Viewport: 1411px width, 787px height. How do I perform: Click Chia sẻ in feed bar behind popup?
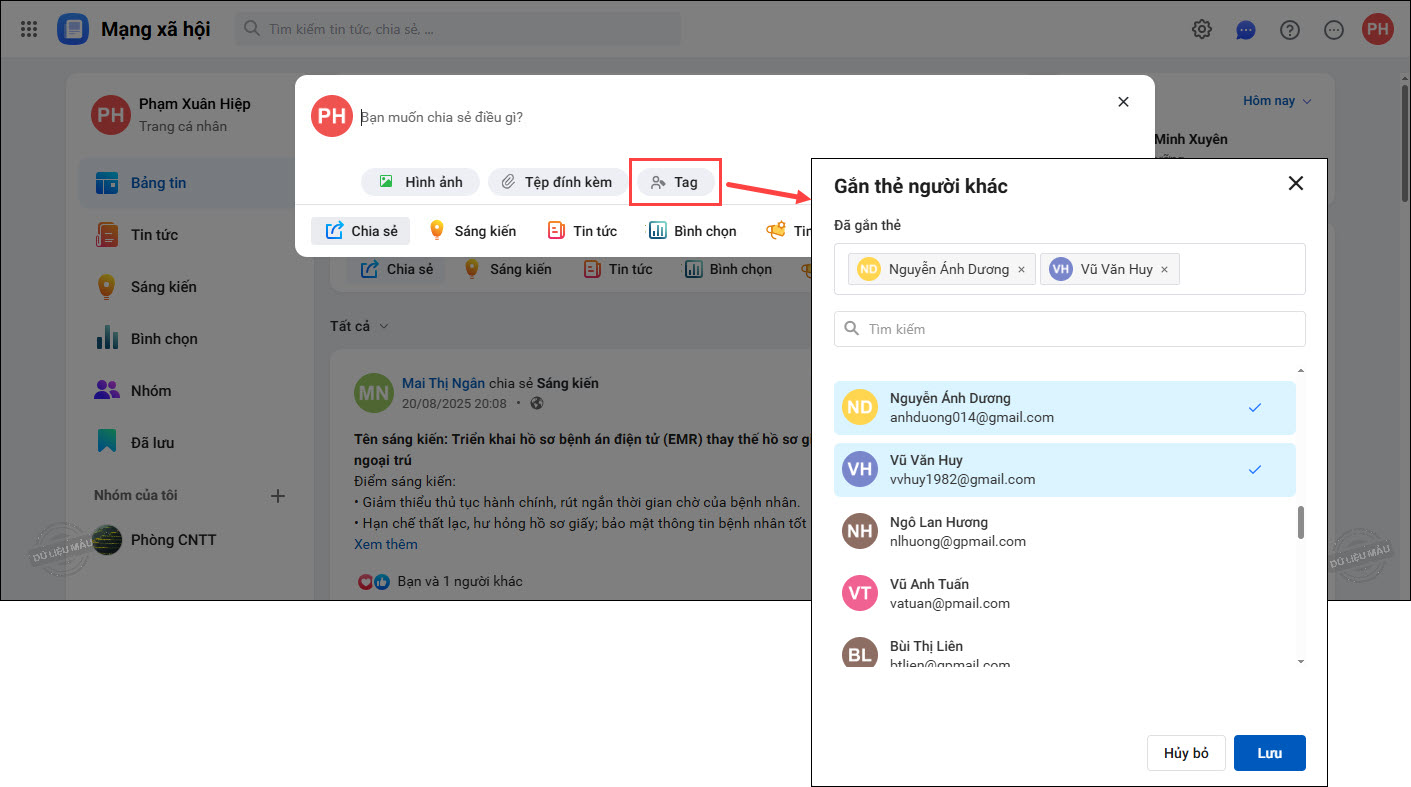(397, 269)
